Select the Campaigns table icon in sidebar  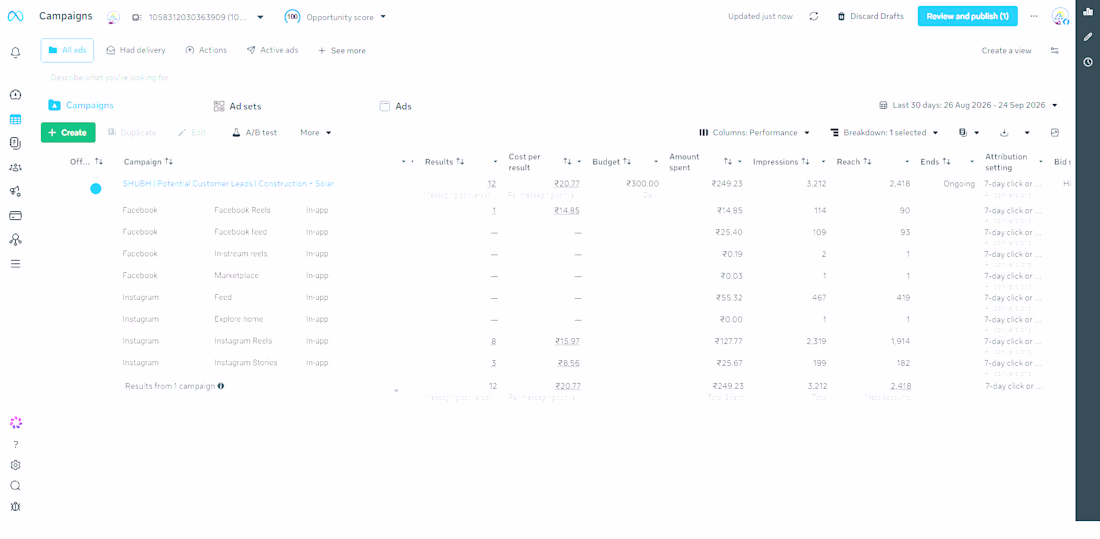coord(15,119)
